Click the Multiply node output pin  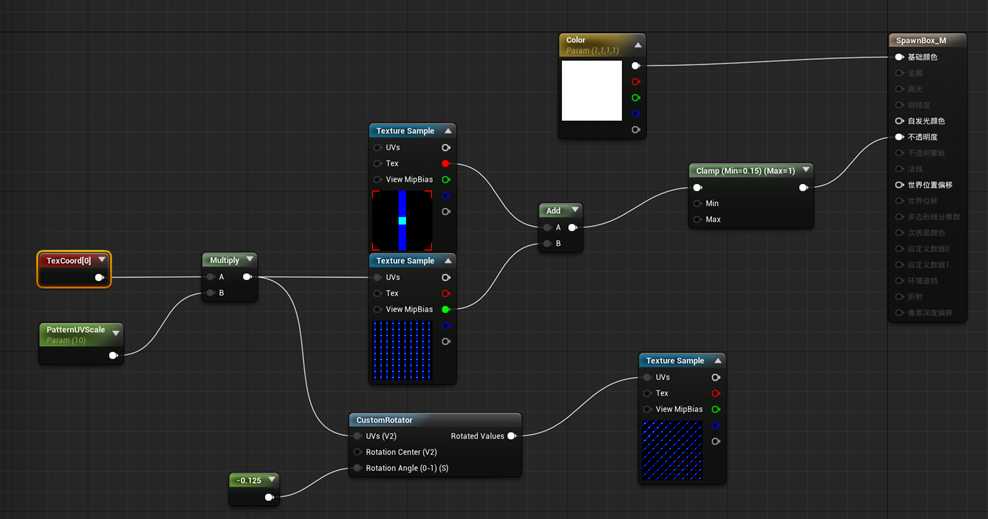coord(247,277)
